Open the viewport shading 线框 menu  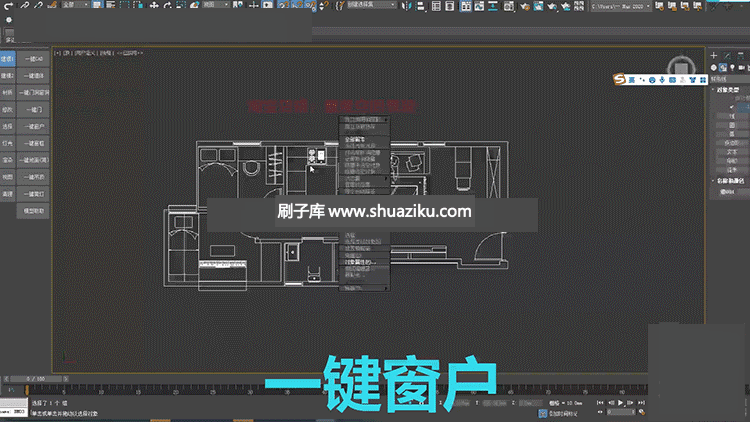coord(106,53)
